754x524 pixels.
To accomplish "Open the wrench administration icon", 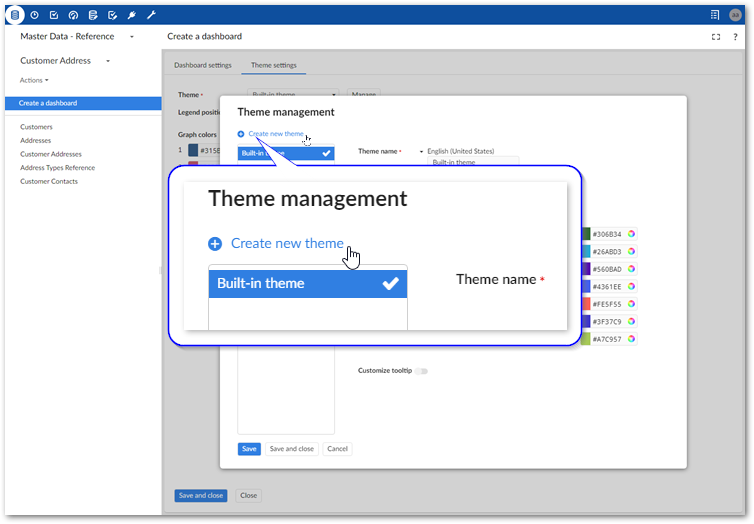I will (150, 15).
